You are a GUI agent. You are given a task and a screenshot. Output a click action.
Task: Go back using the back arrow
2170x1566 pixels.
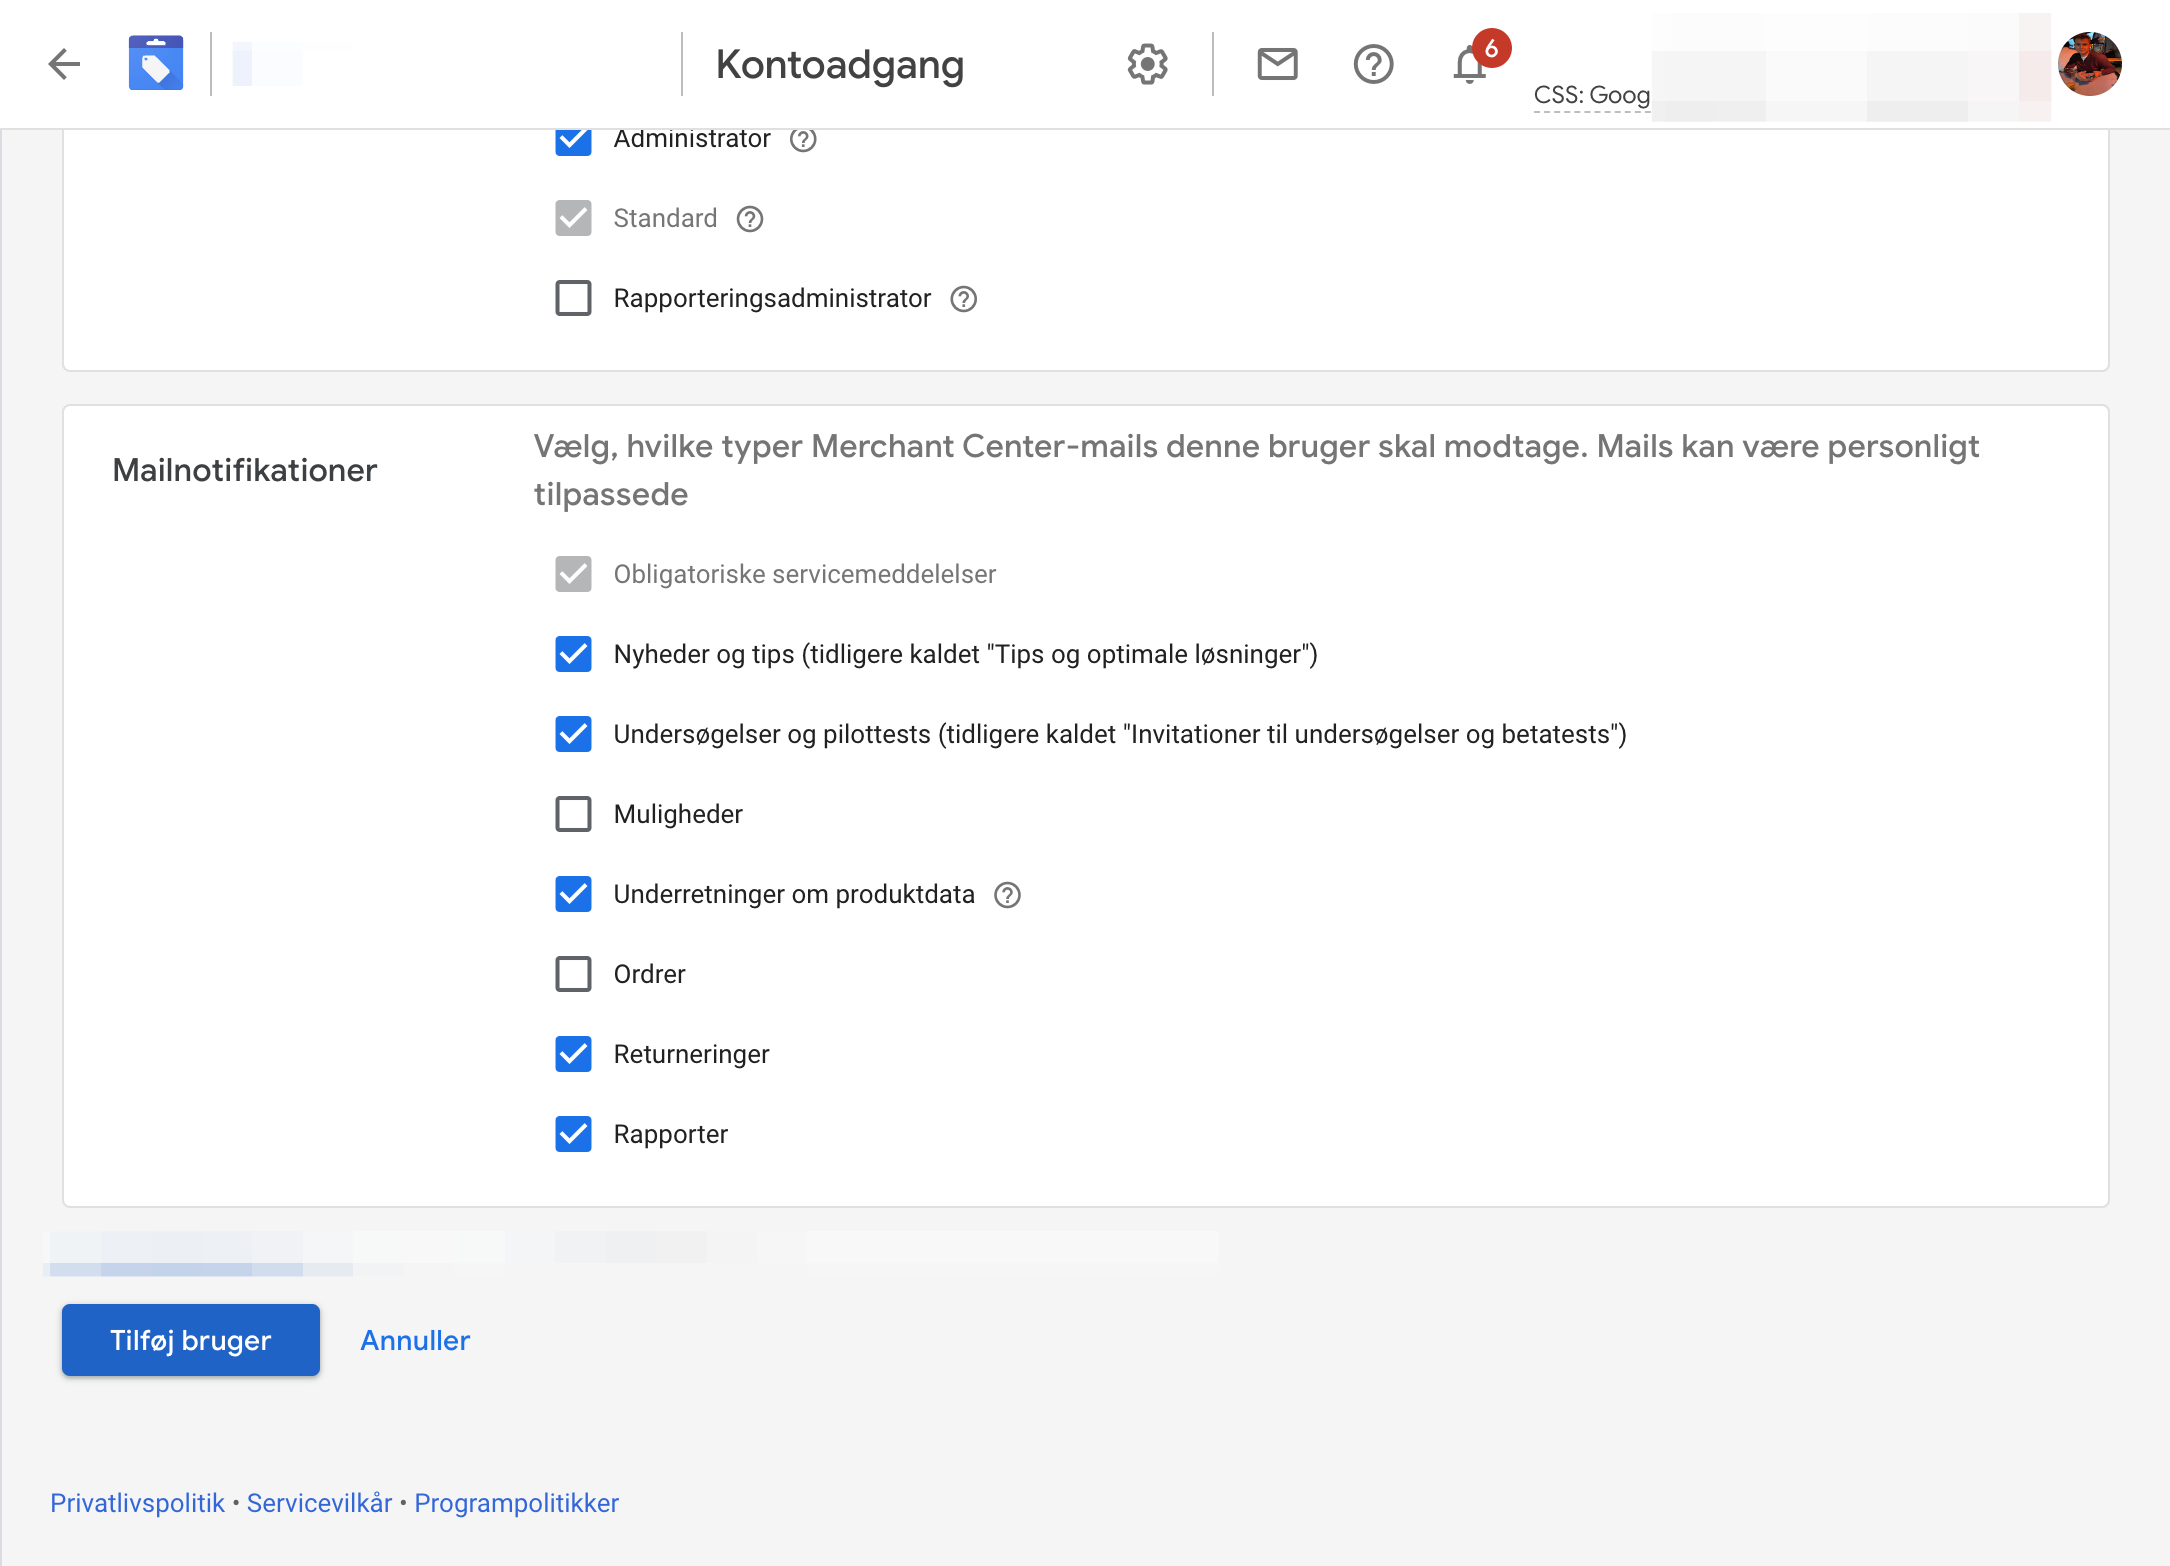point(65,64)
